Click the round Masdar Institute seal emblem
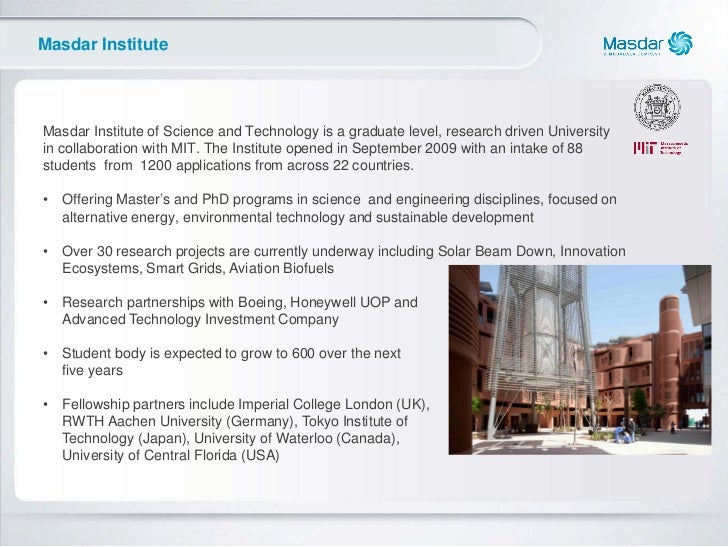This screenshot has height=547, width=728. click(657, 107)
